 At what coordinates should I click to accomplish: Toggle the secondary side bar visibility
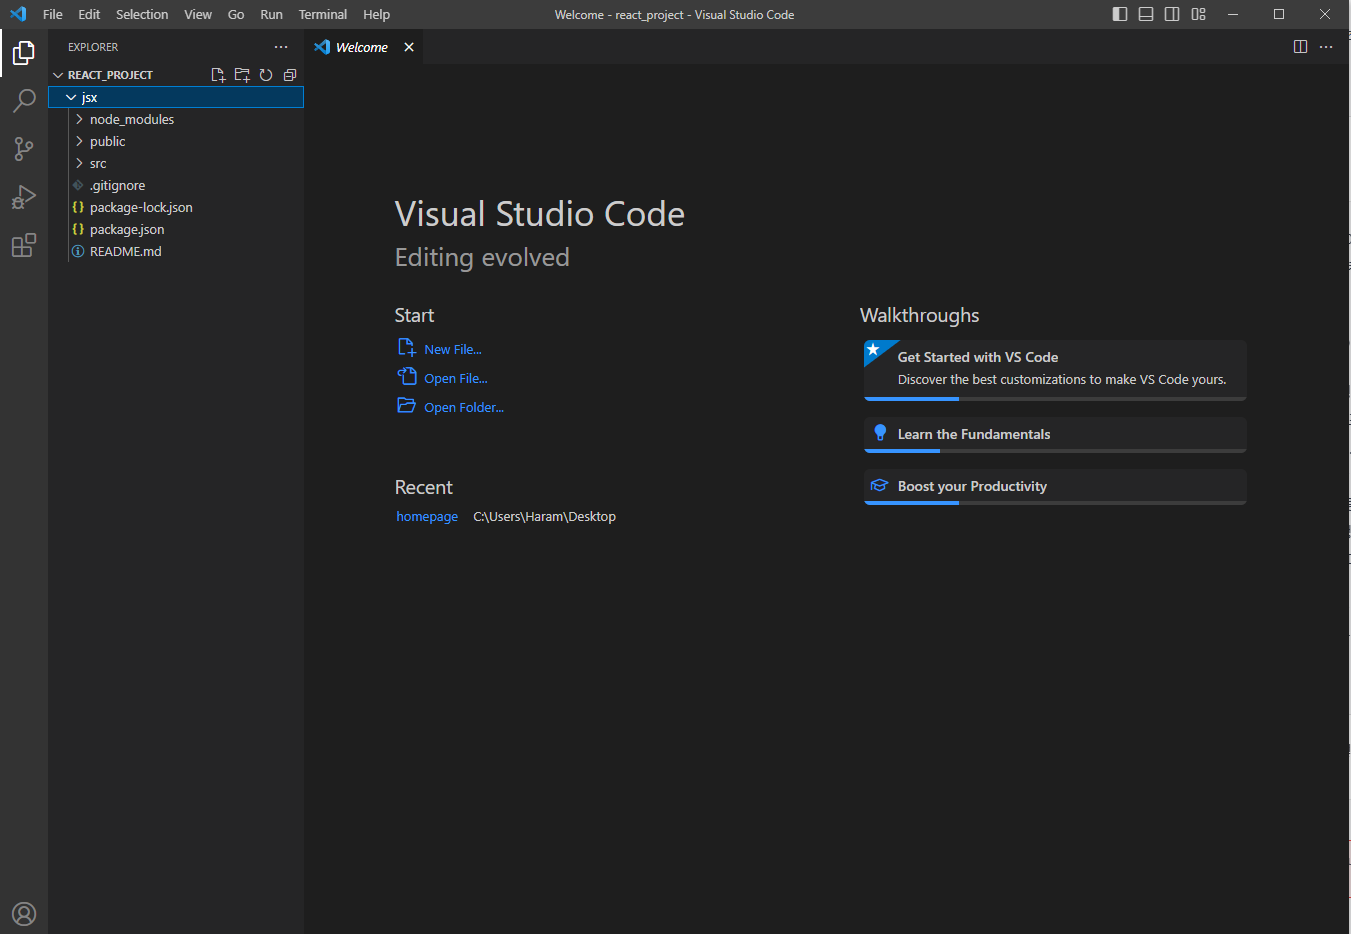point(1172,14)
